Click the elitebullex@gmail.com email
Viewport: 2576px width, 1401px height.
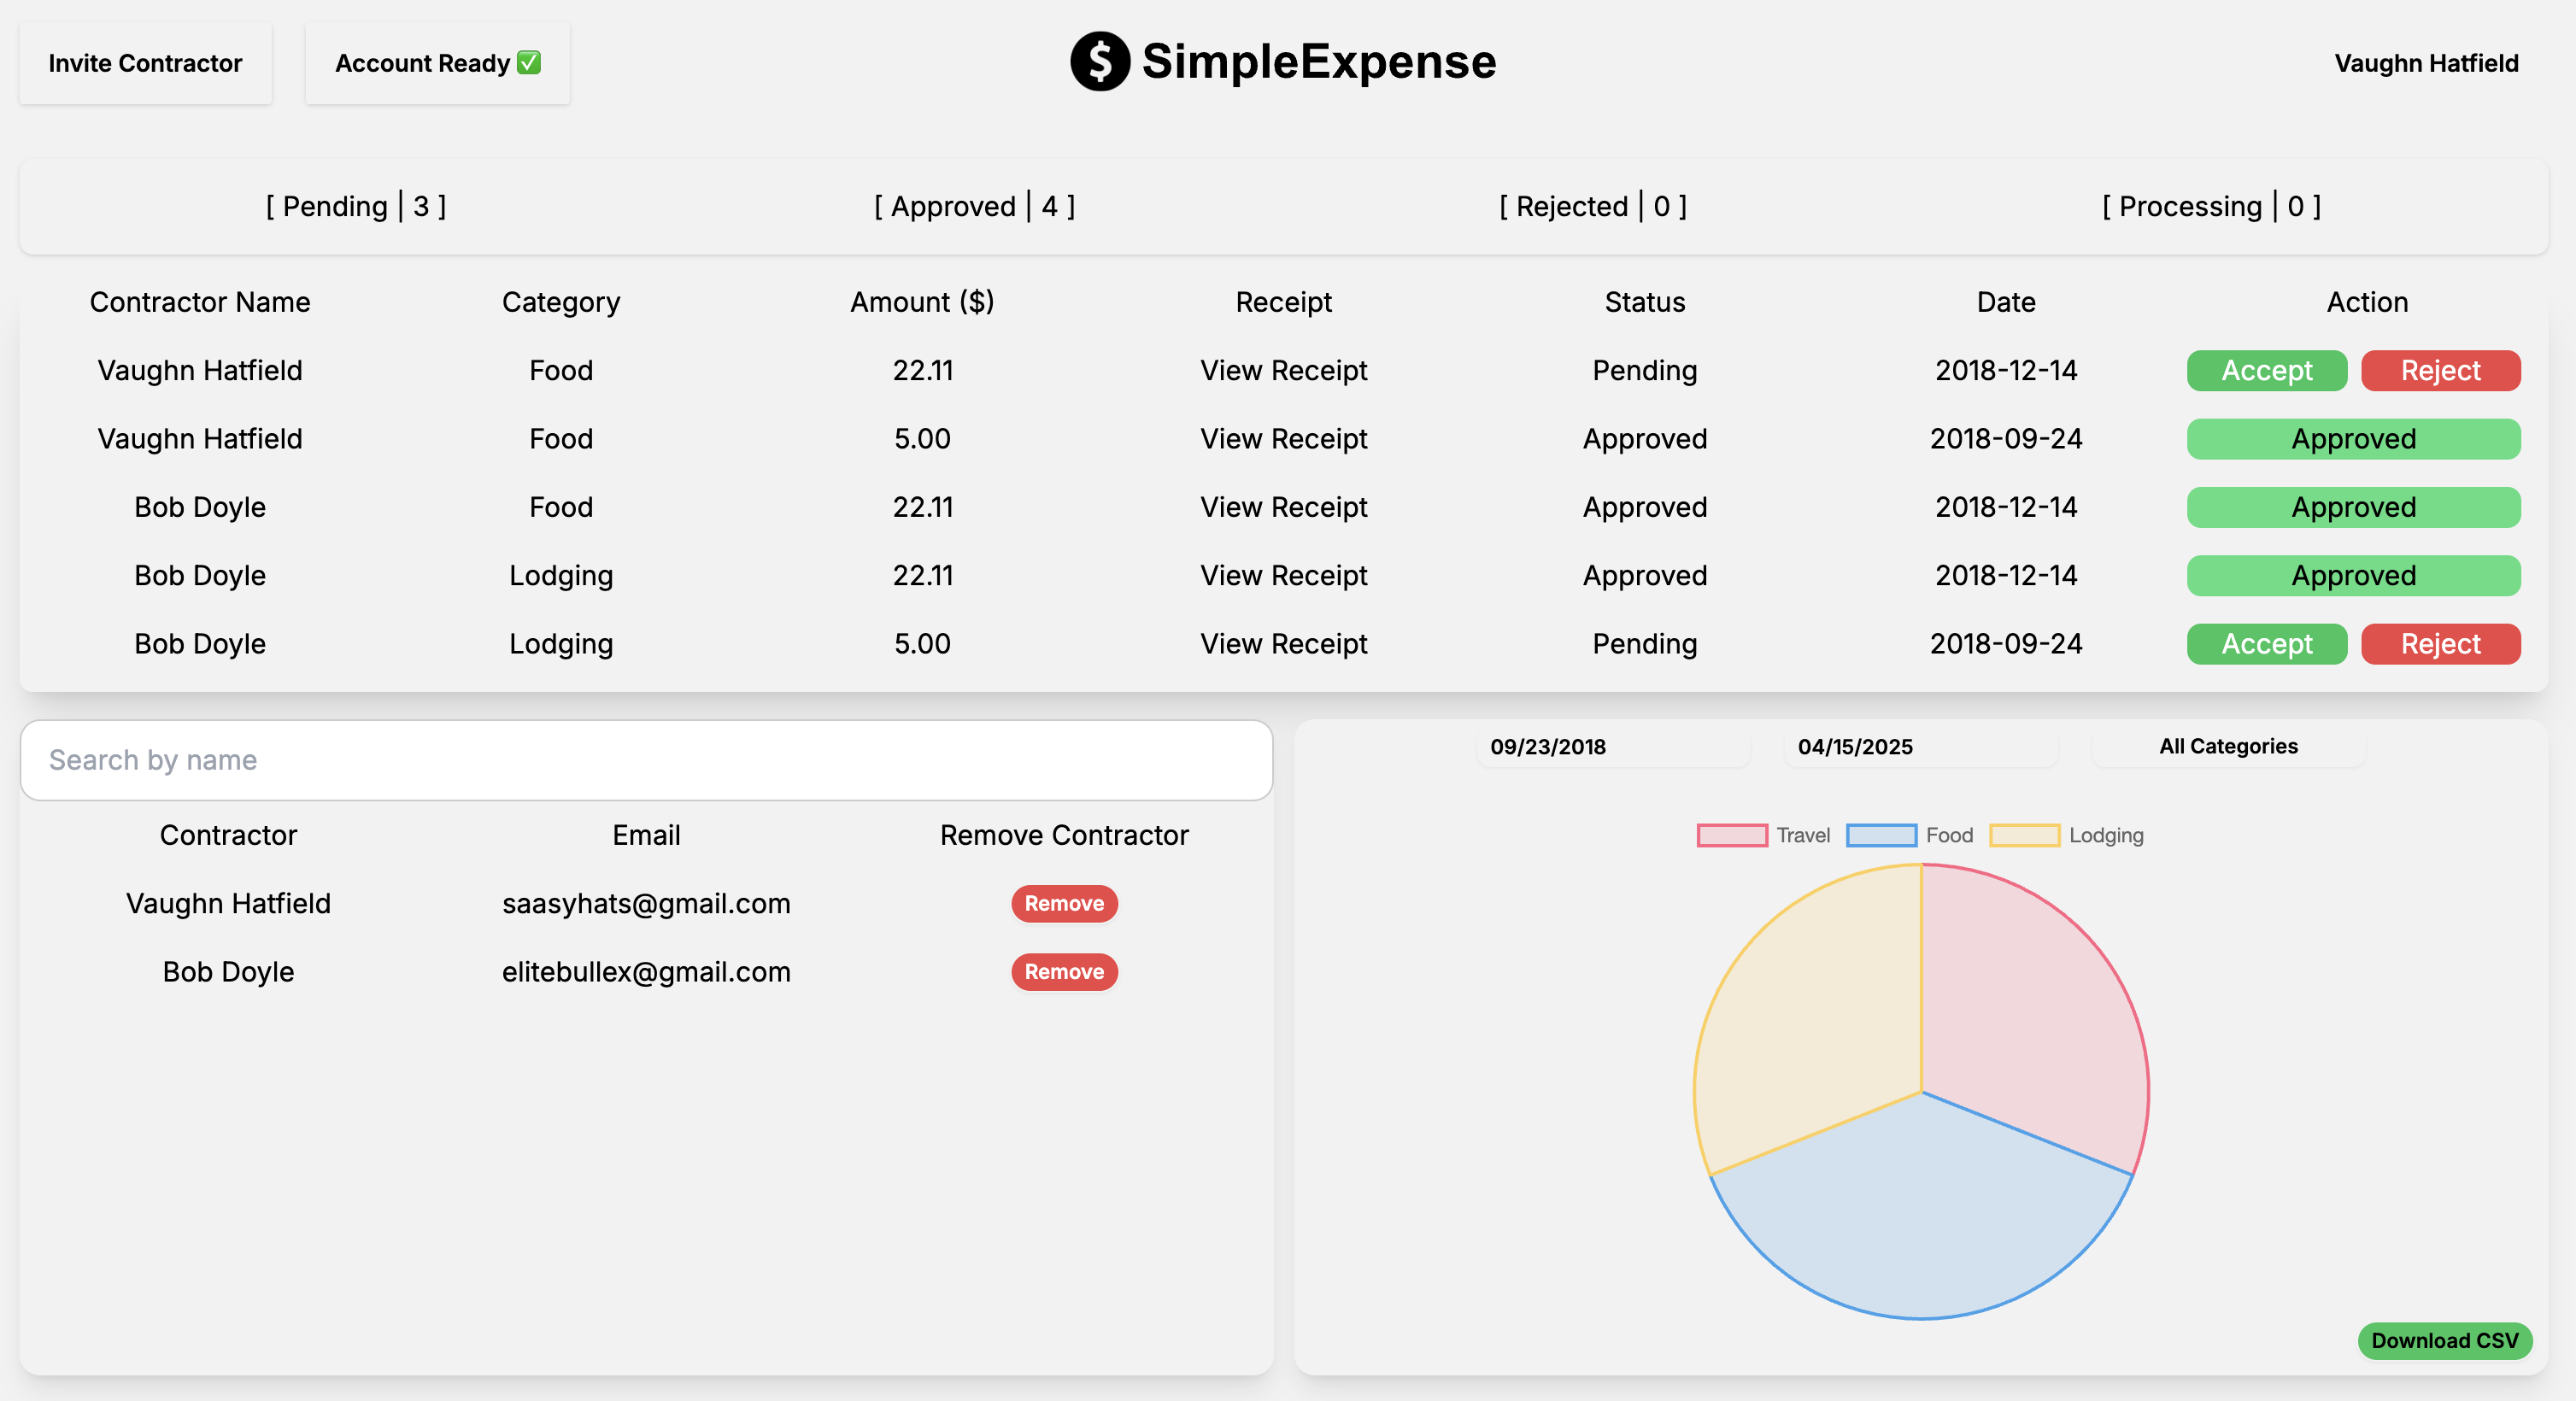646,972
